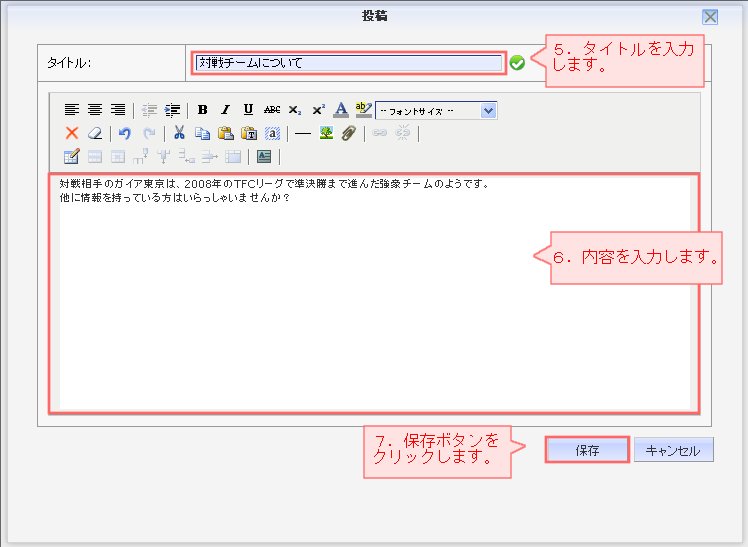Image resolution: width=748 pixels, height=547 pixels.
Task: Toggle underline formatting
Action: [x=248, y=110]
